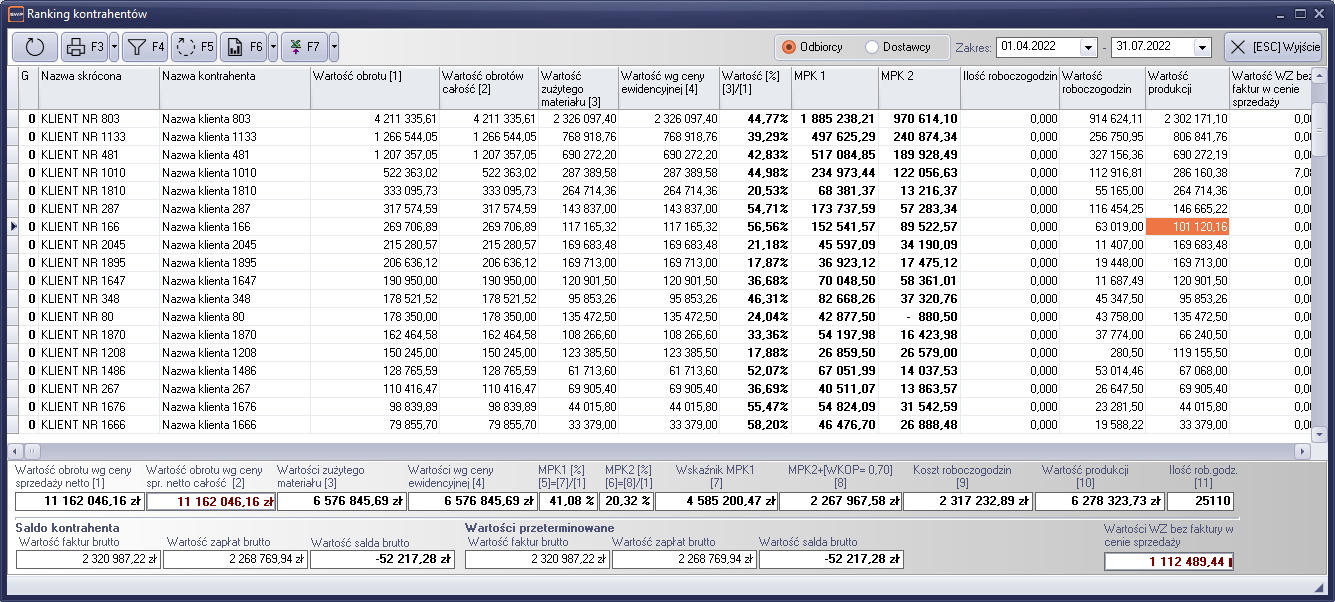Expand the print F3 dropdown arrow

pyautogui.click(x=114, y=46)
